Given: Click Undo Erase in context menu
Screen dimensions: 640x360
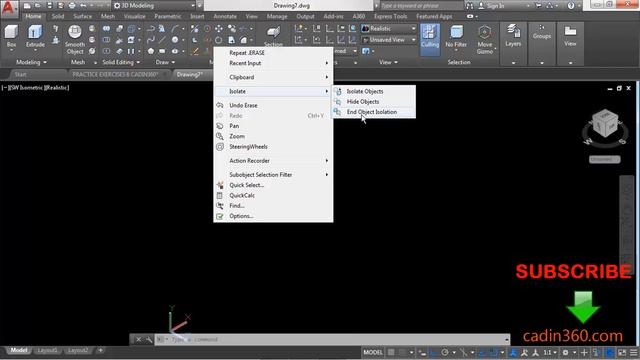Looking at the screenshot, I should pyautogui.click(x=273, y=105).
